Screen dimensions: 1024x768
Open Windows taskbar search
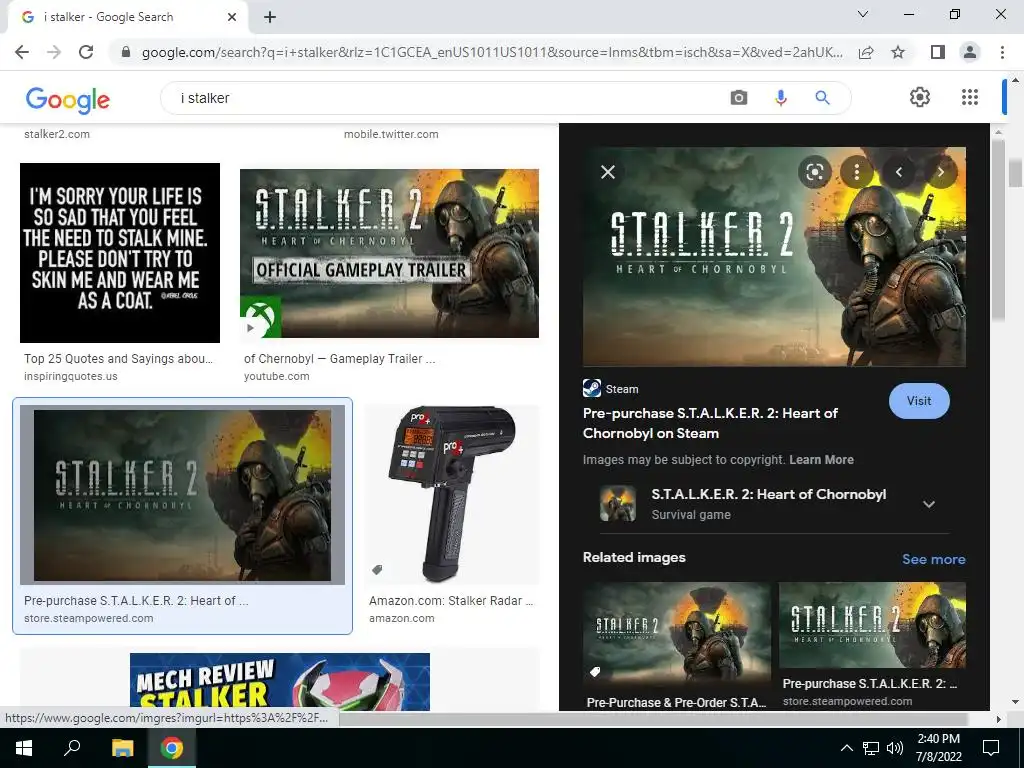72,748
